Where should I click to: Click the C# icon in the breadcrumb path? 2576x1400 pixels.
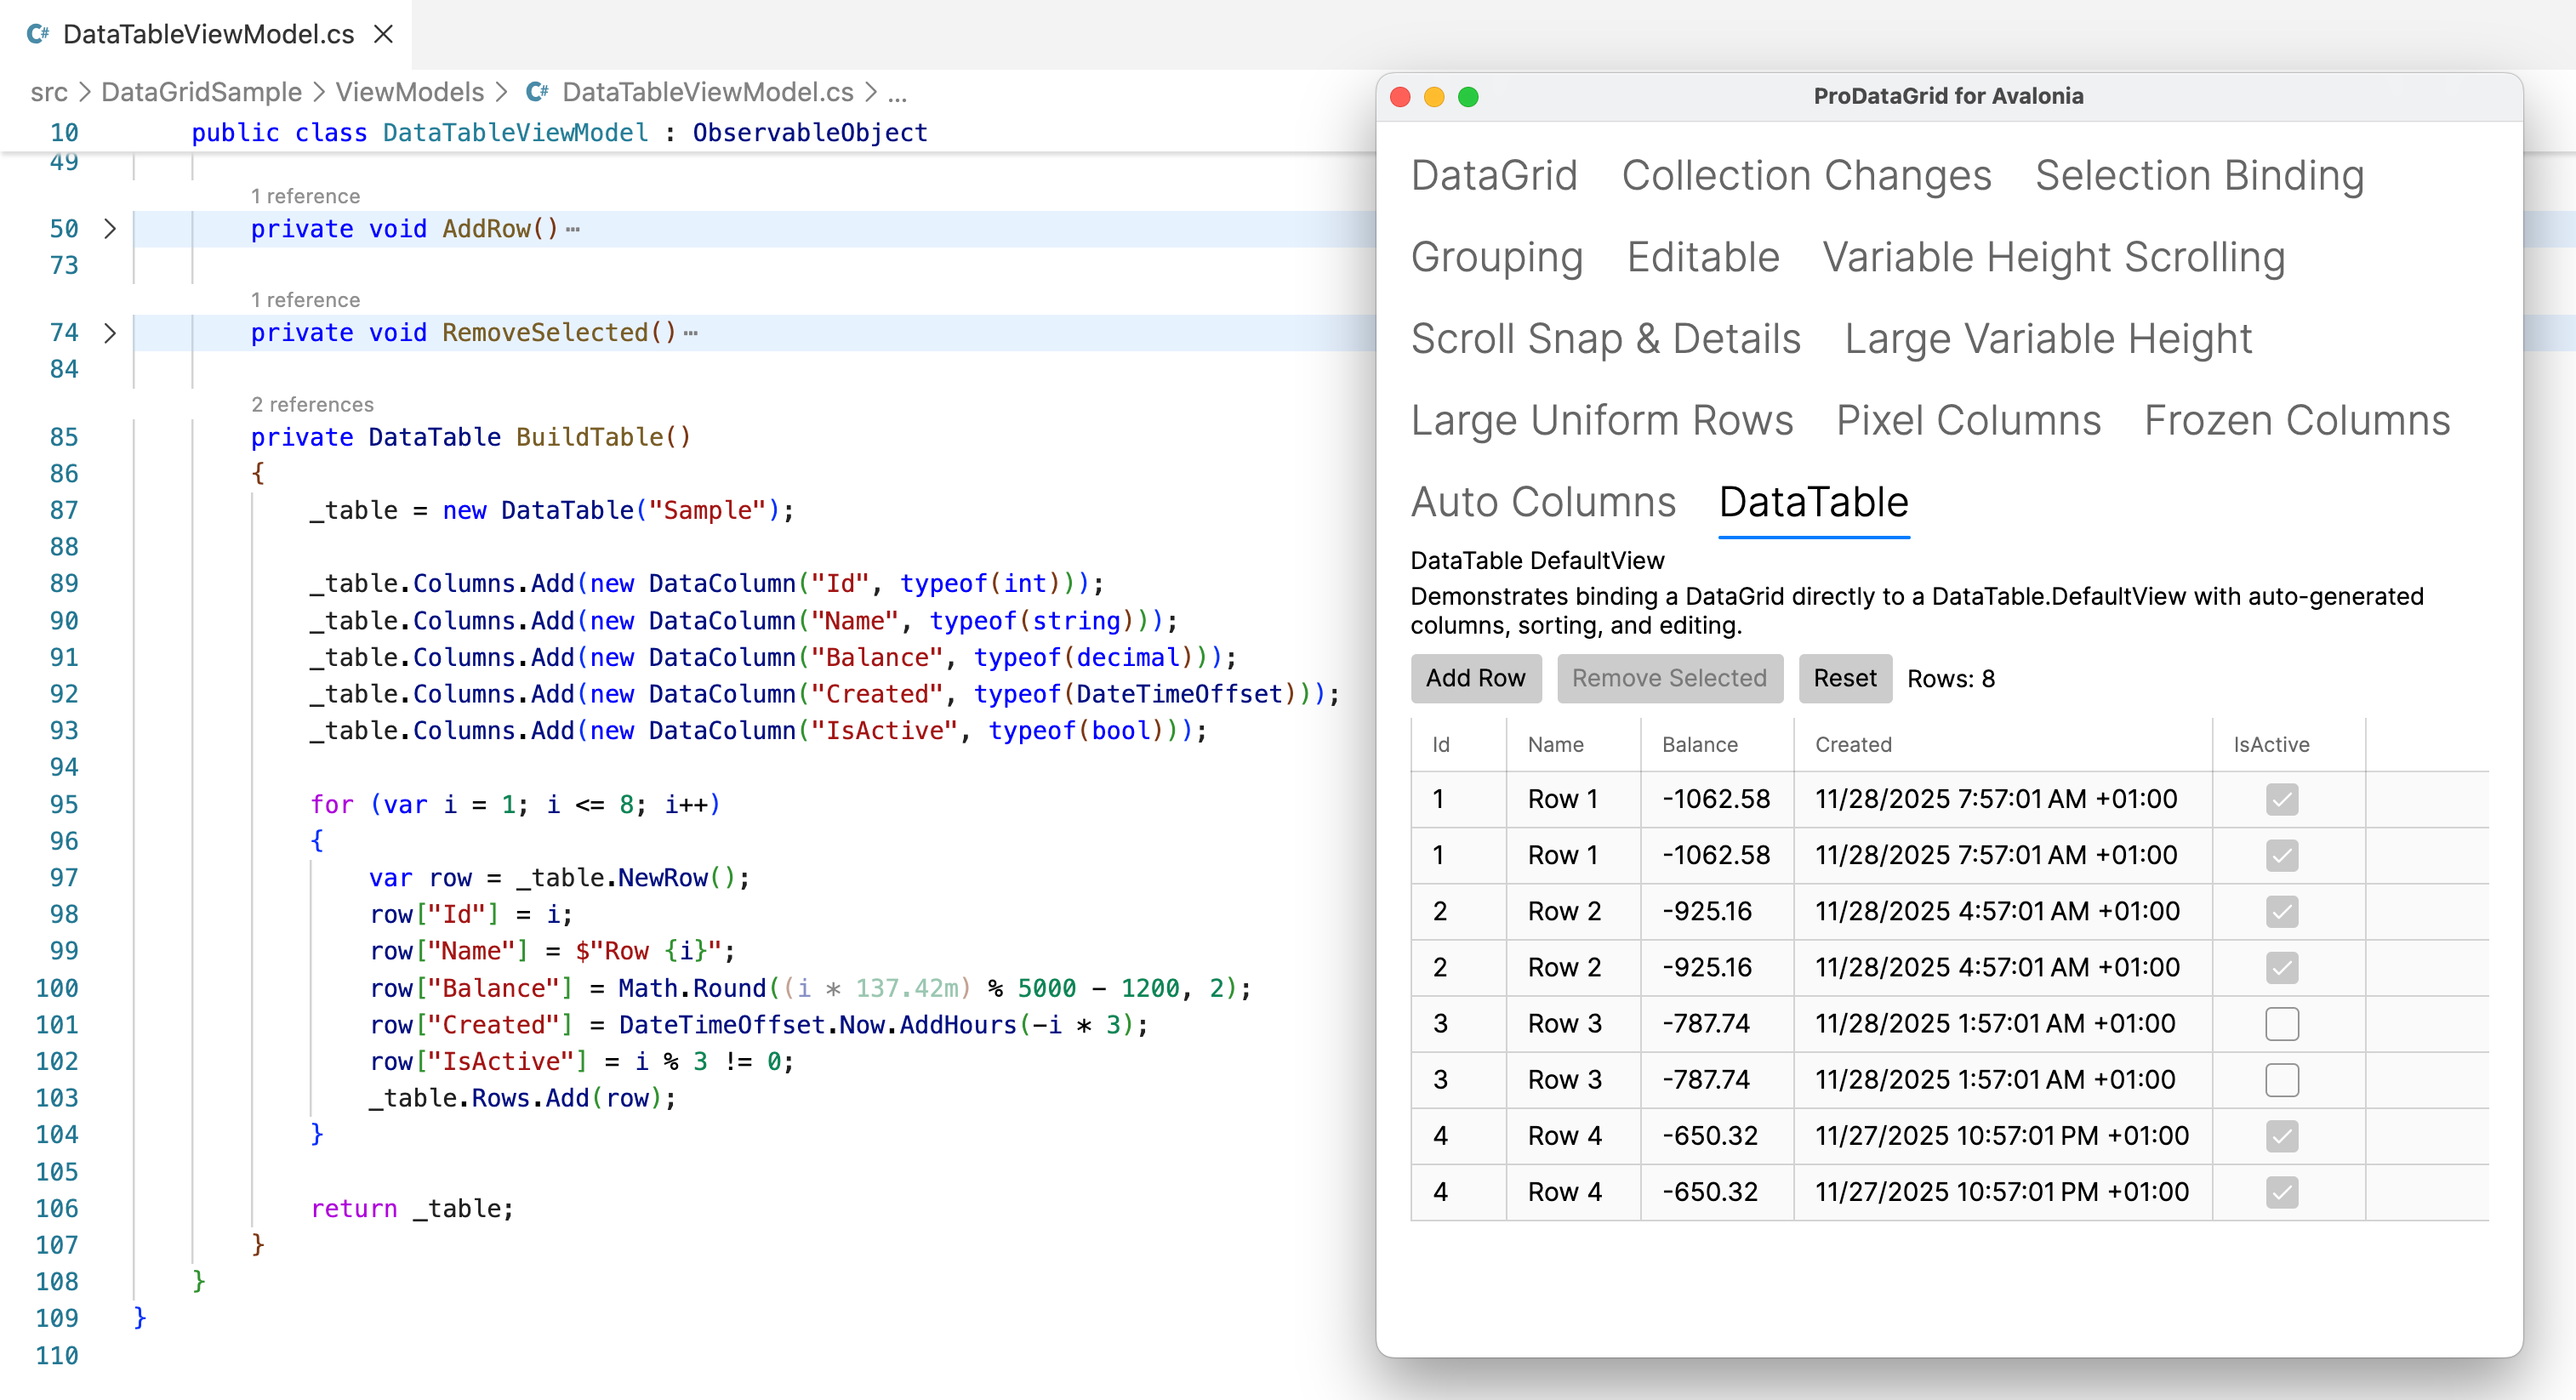pyautogui.click(x=537, y=92)
